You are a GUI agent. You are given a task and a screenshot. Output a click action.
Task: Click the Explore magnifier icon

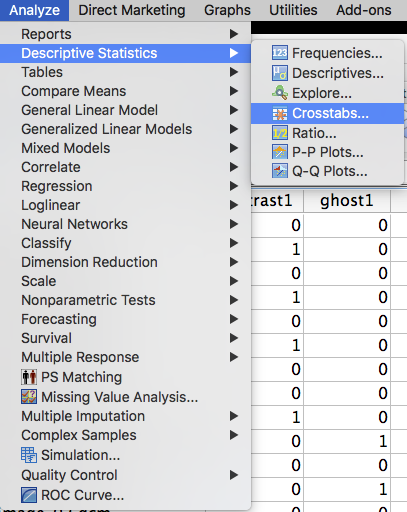[280, 93]
